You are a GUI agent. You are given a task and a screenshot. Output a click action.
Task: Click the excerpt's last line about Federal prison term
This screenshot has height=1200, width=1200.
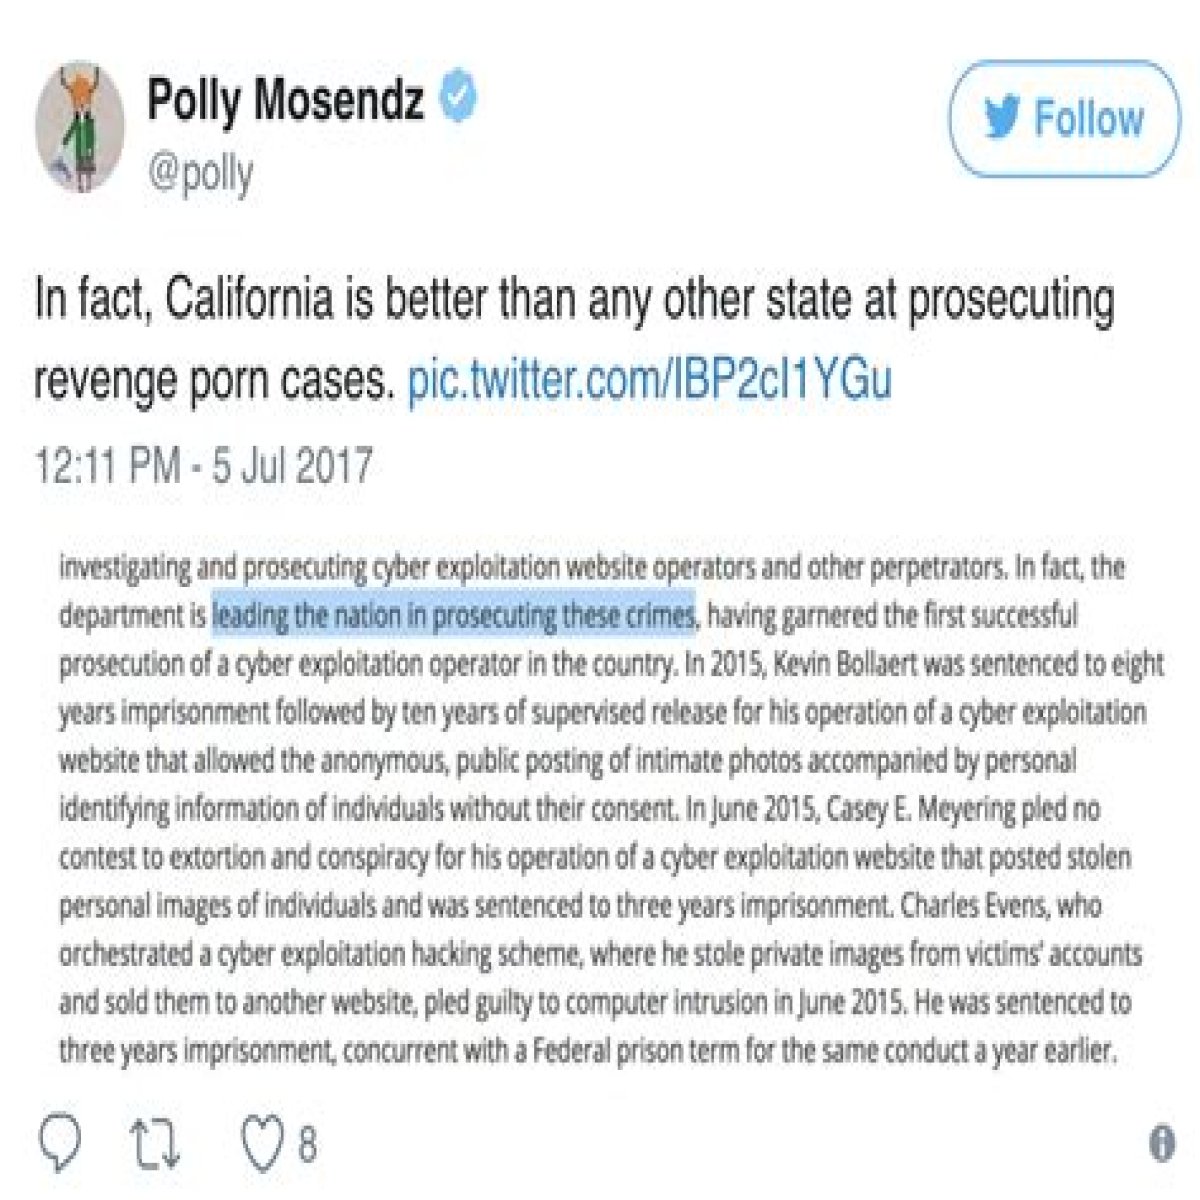(x=587, y=1051)
